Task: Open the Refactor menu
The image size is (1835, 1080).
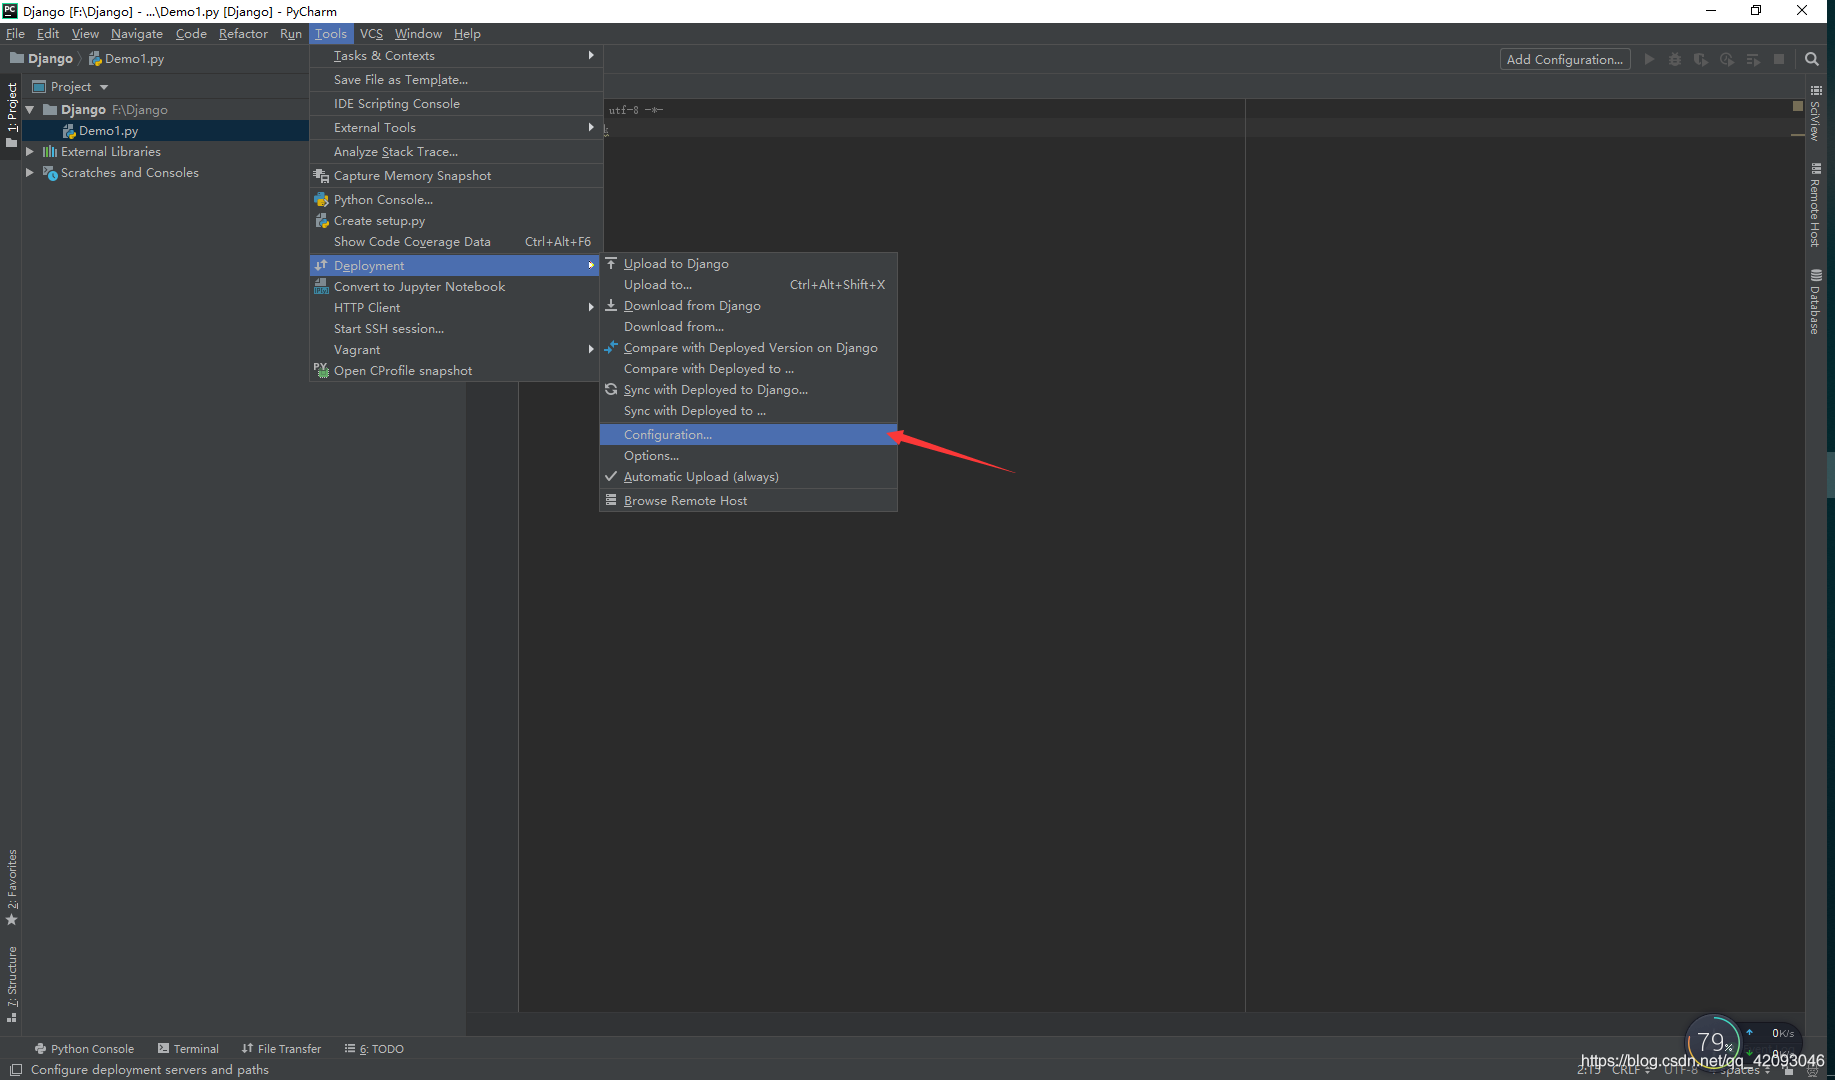Action: [243, 34]
